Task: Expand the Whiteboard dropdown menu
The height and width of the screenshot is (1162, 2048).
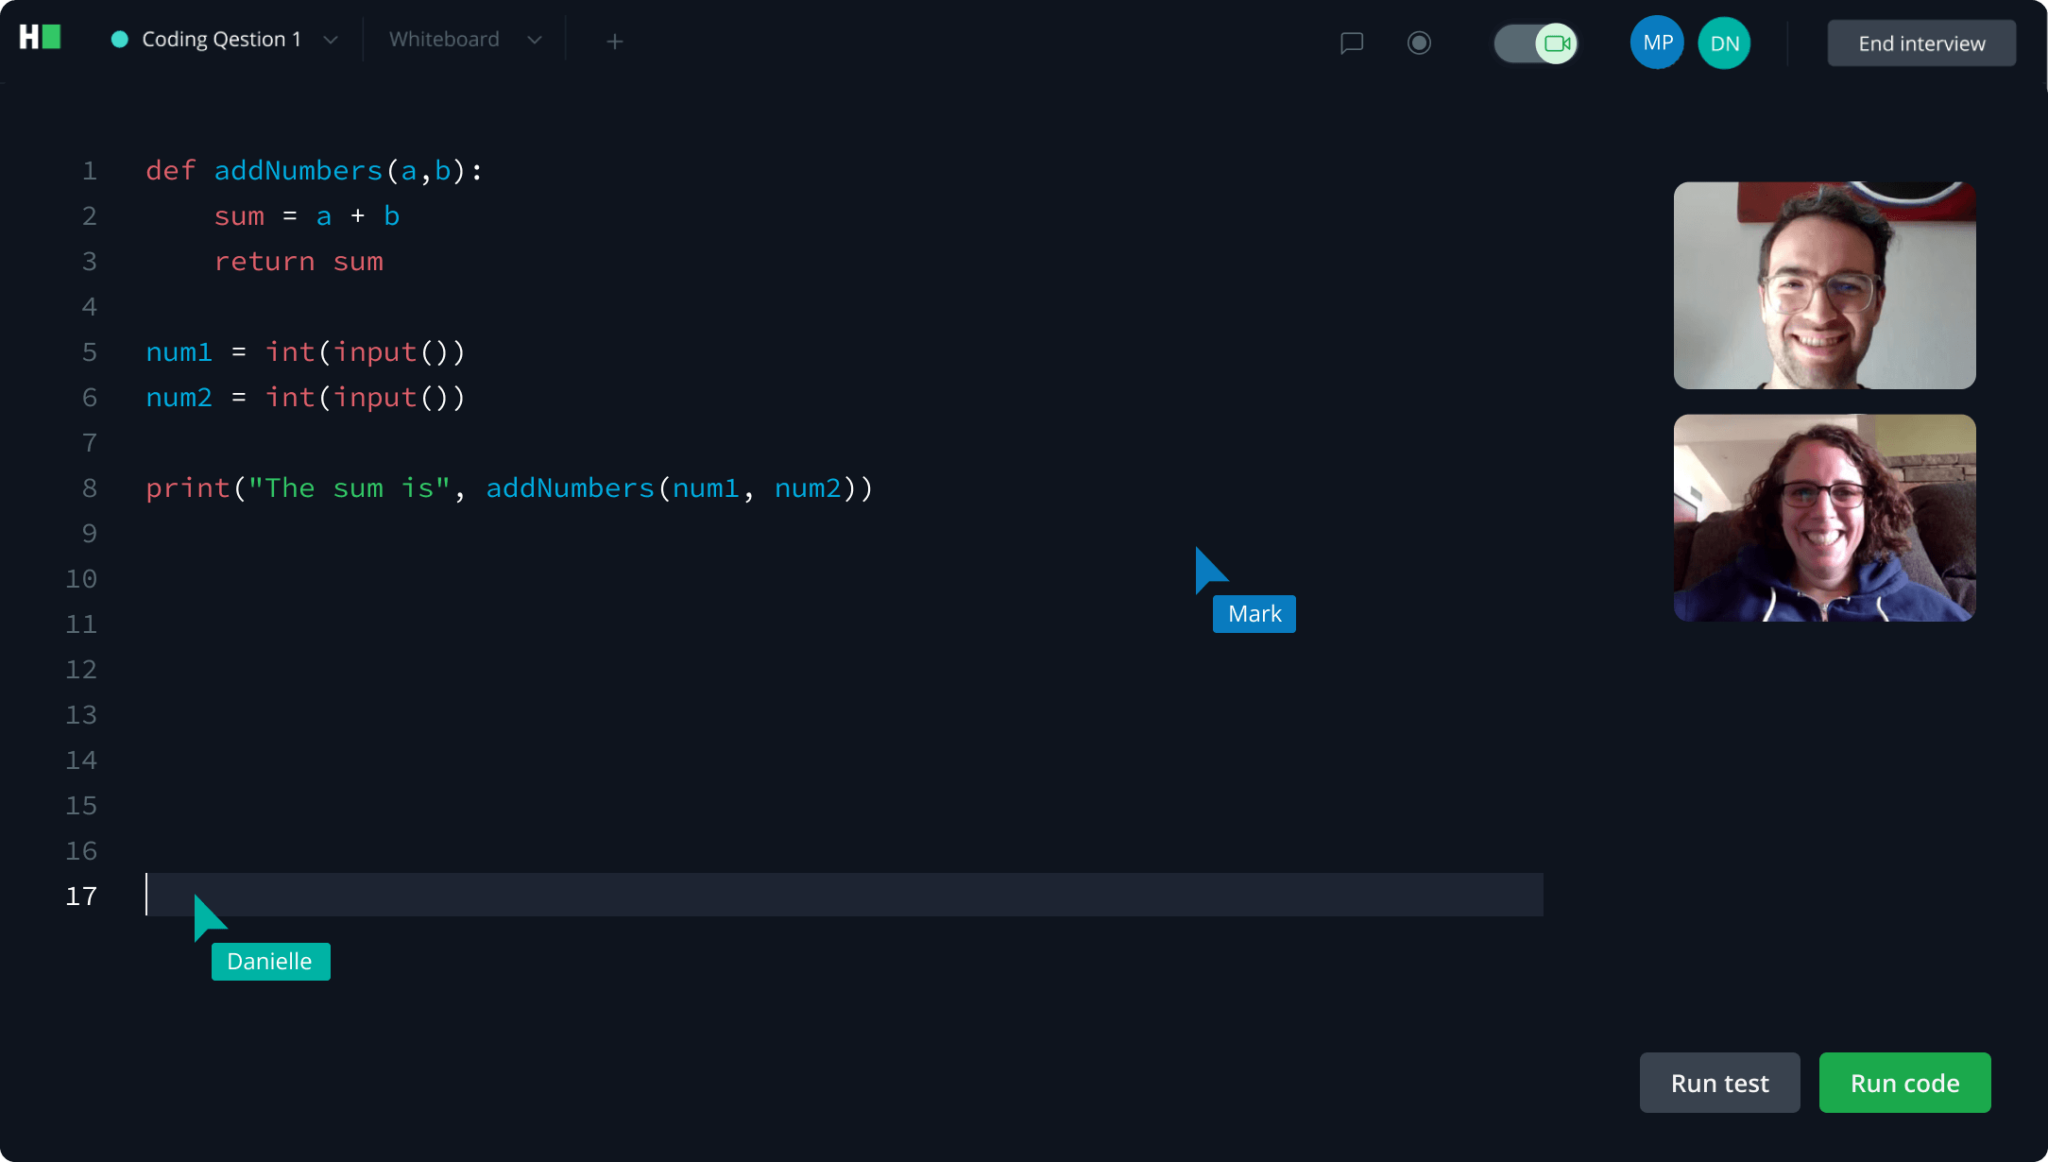Action: [535, 40]
